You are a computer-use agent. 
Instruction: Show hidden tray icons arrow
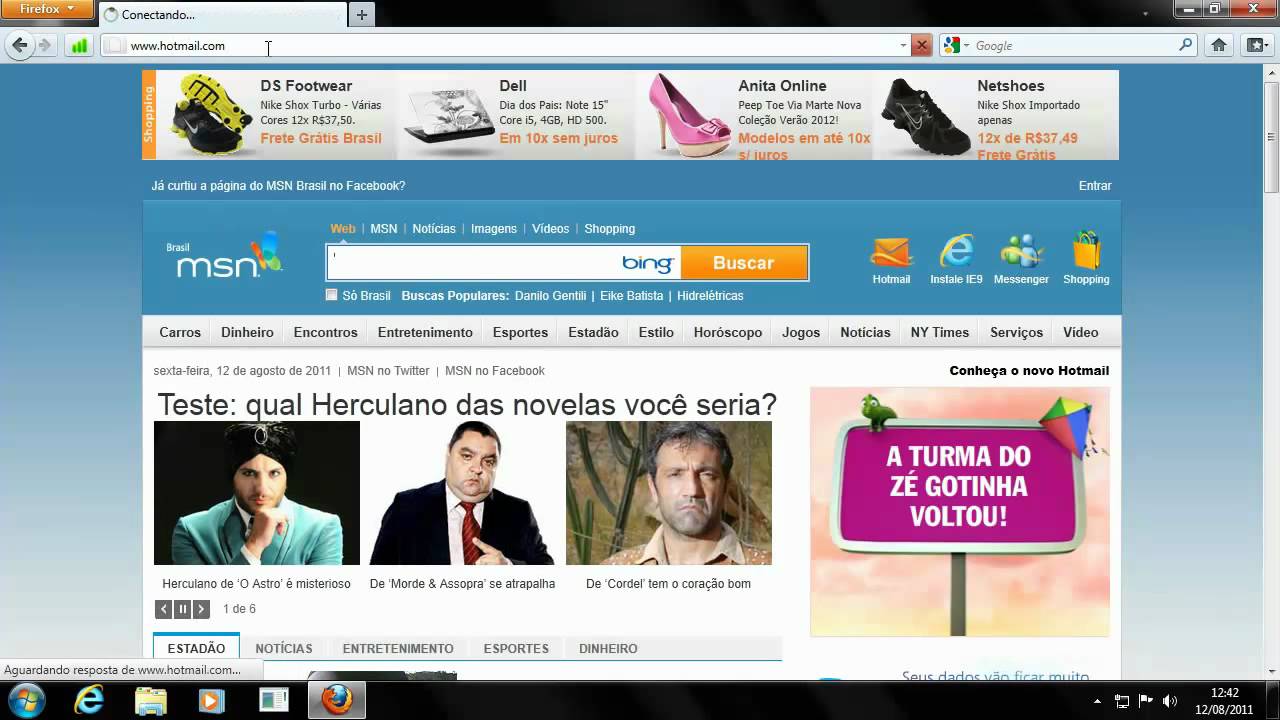1097,701
